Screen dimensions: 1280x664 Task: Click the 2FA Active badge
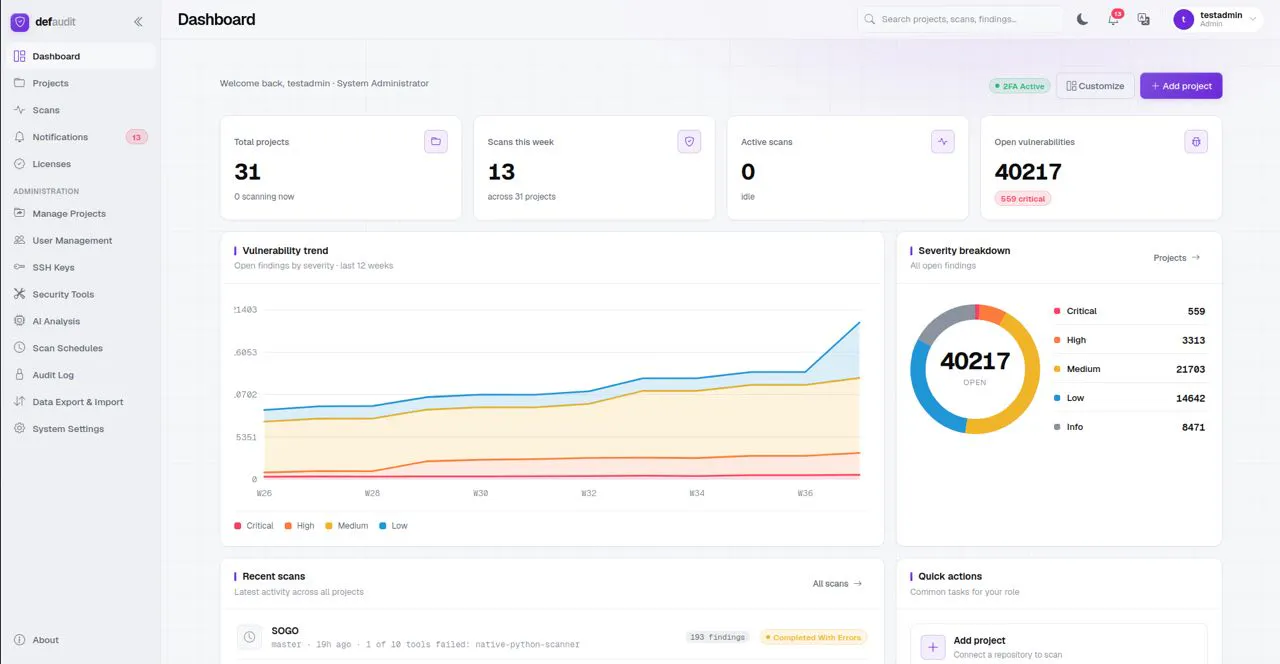coord(1019,86)
